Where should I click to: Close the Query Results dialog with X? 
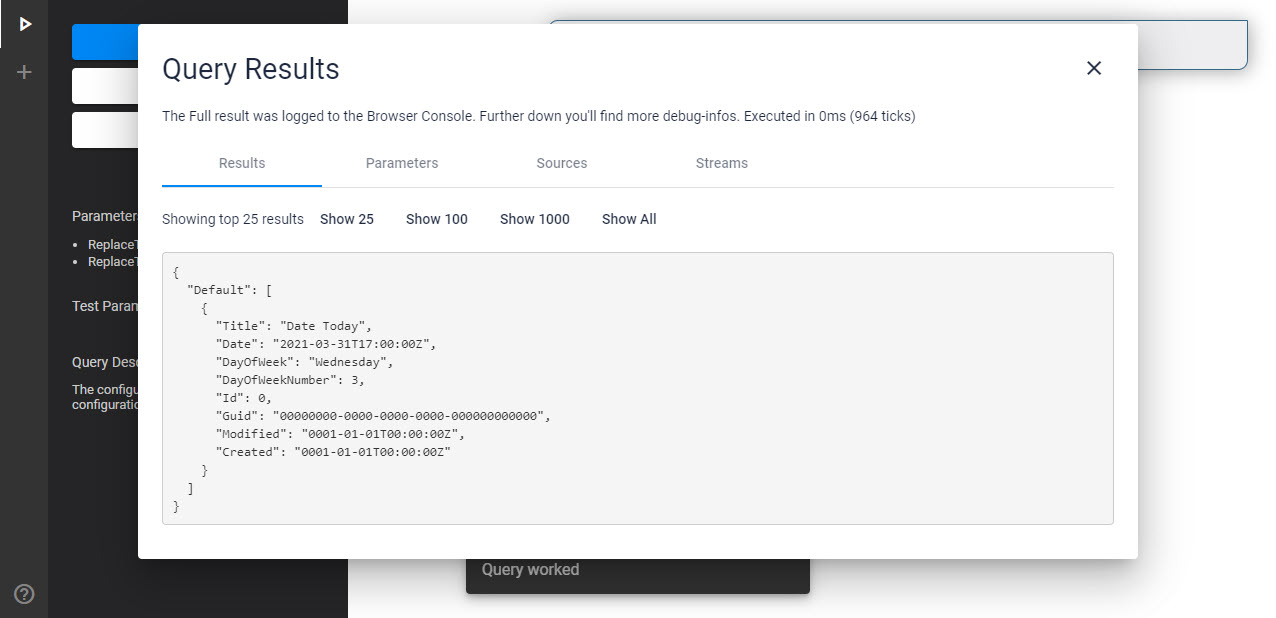(1094, 68)
